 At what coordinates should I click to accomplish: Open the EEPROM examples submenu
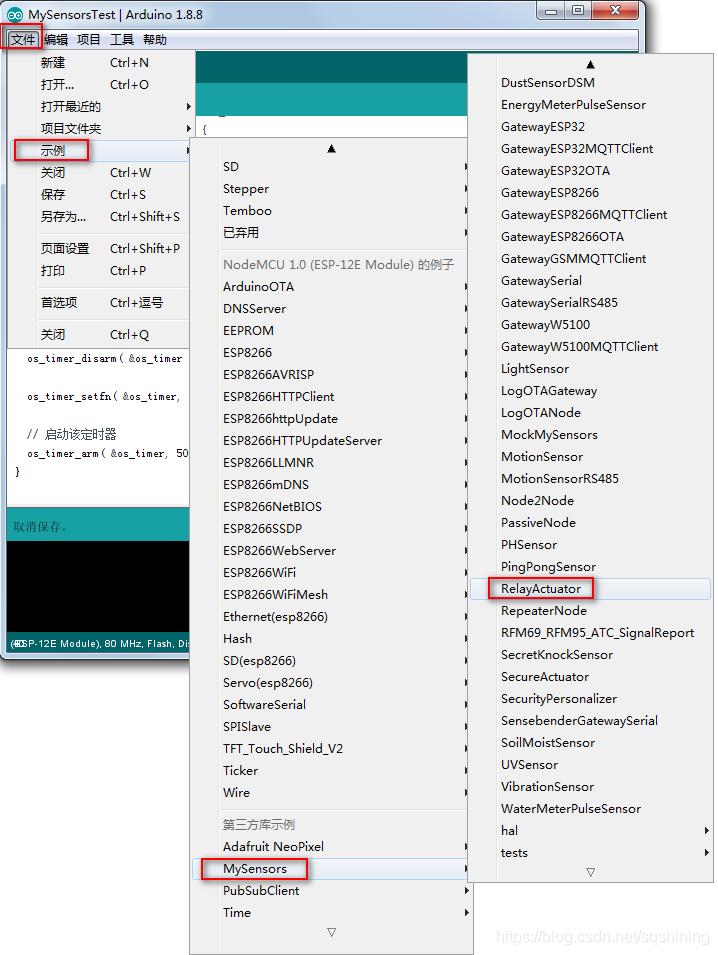click(x=331, y=331)
